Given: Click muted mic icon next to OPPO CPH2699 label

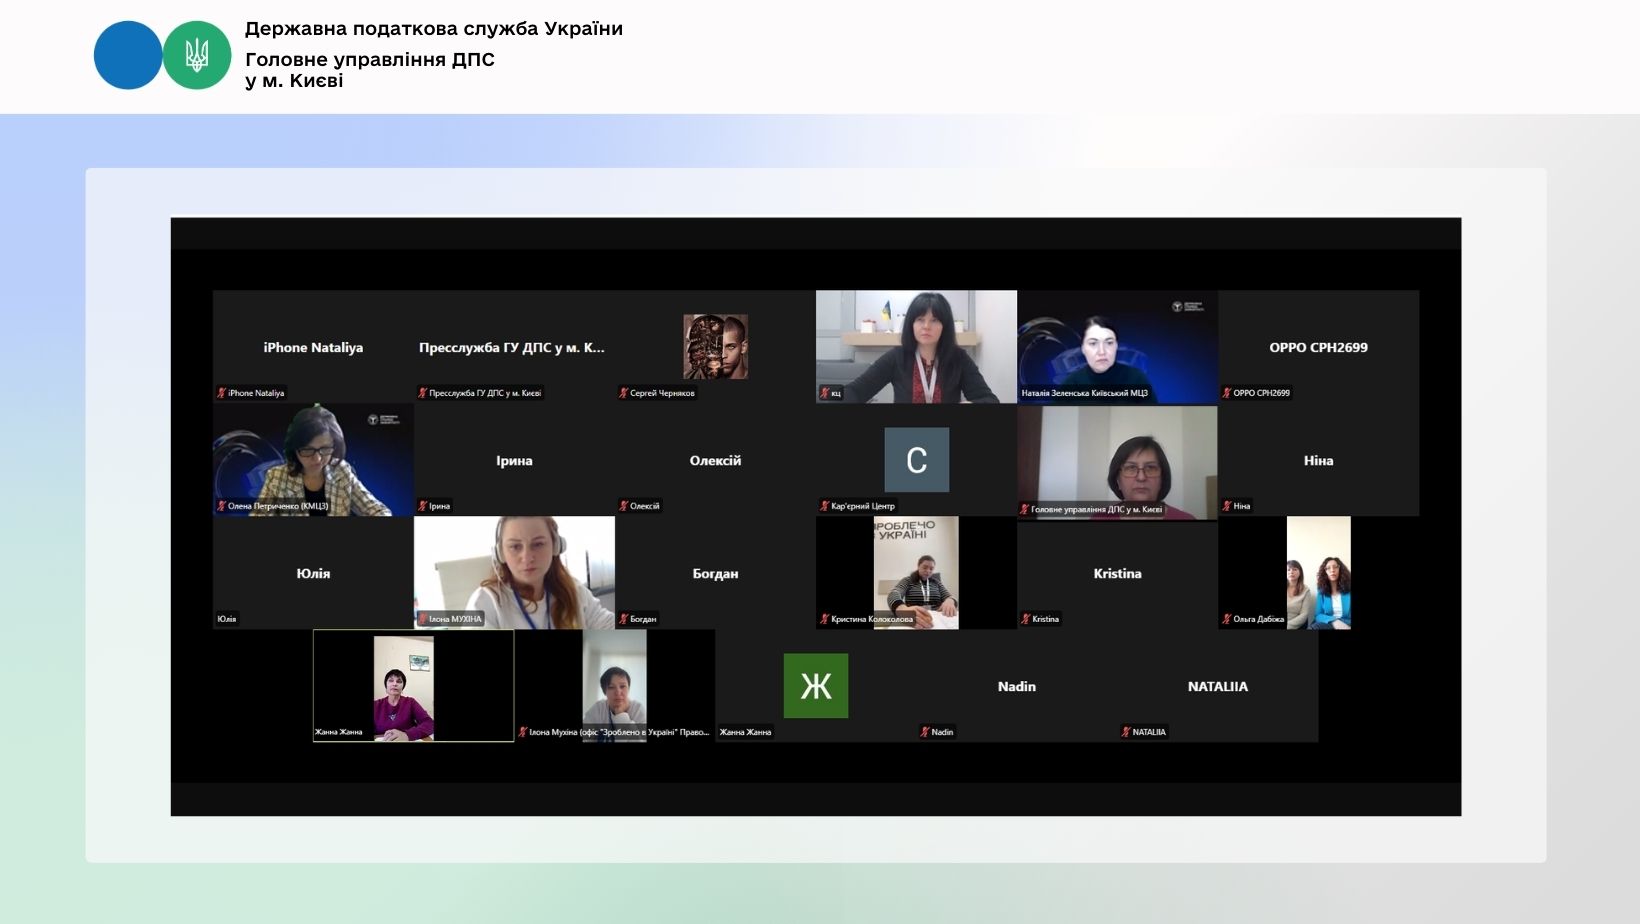Looking at the screenshot, I should (1227, 393).
